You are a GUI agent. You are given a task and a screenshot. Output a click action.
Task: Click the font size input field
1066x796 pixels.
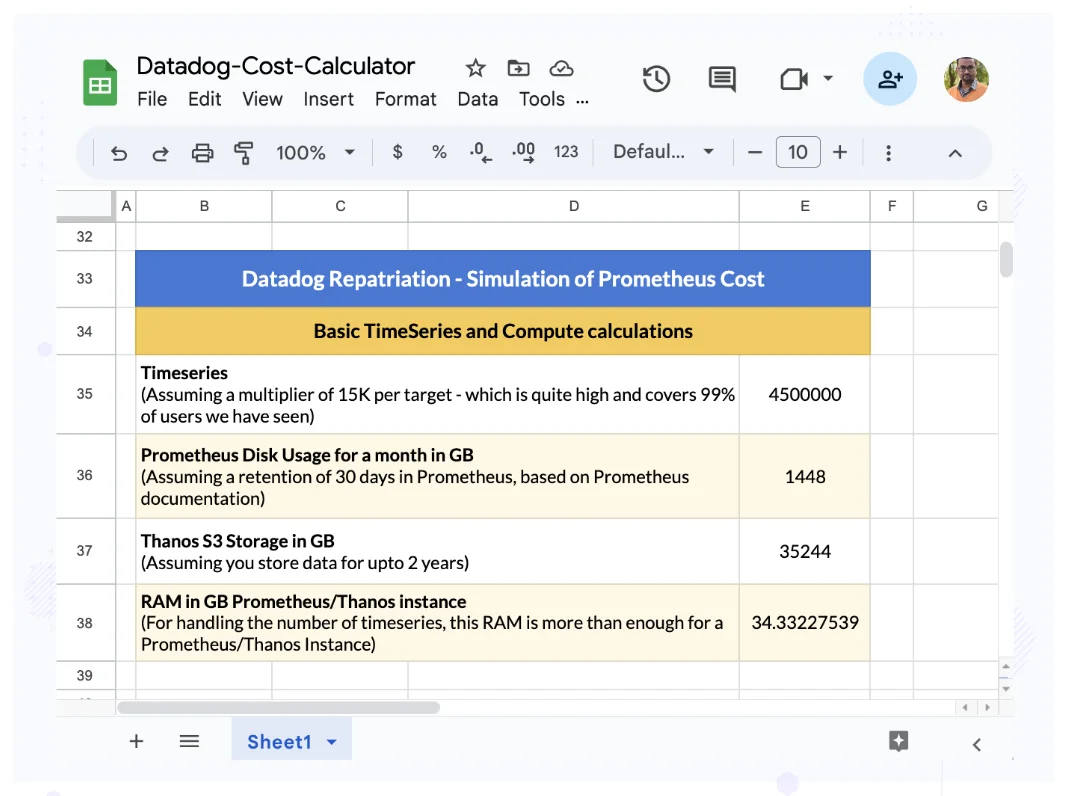[797, 152]
